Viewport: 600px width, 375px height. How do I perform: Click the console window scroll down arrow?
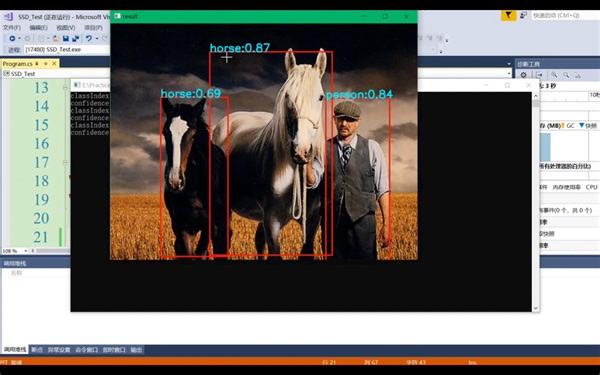pyautogui.click(x=535, y=308)
